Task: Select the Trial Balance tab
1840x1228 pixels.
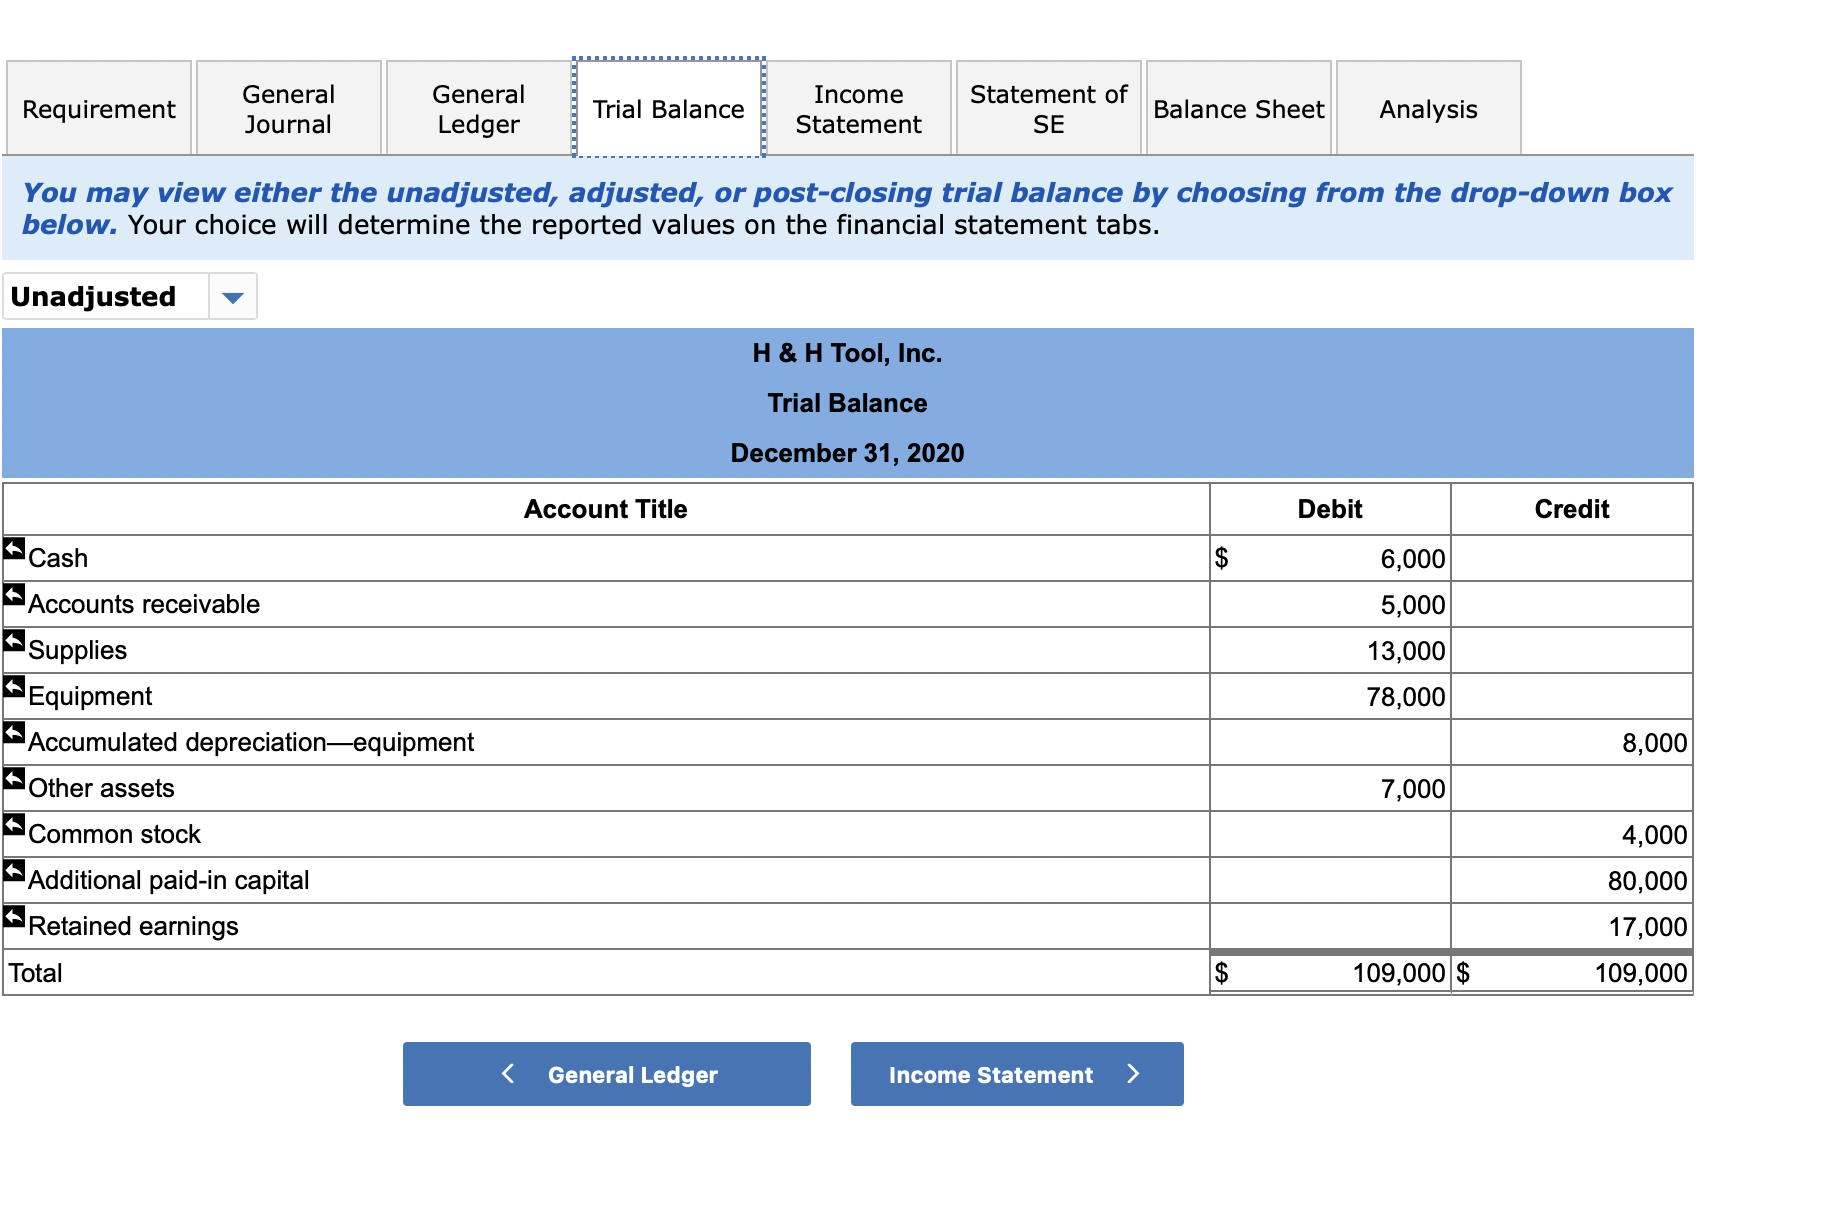Action: pyautogui.click(x=668, y=107)
